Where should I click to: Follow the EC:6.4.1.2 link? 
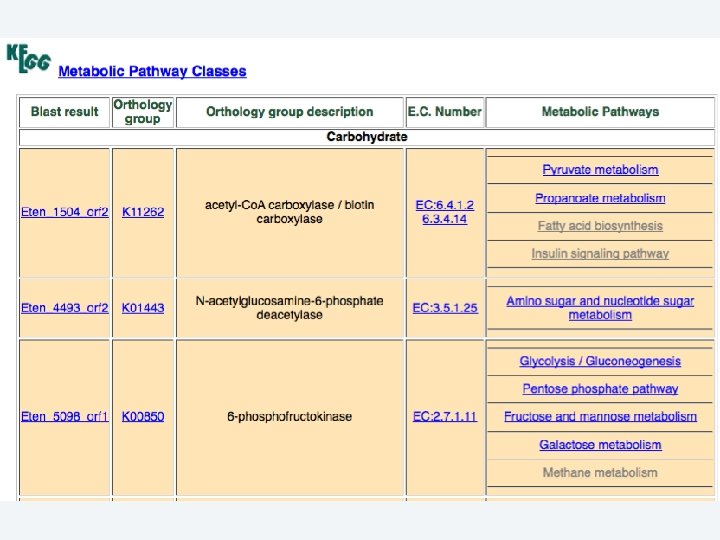click(444, 205)
